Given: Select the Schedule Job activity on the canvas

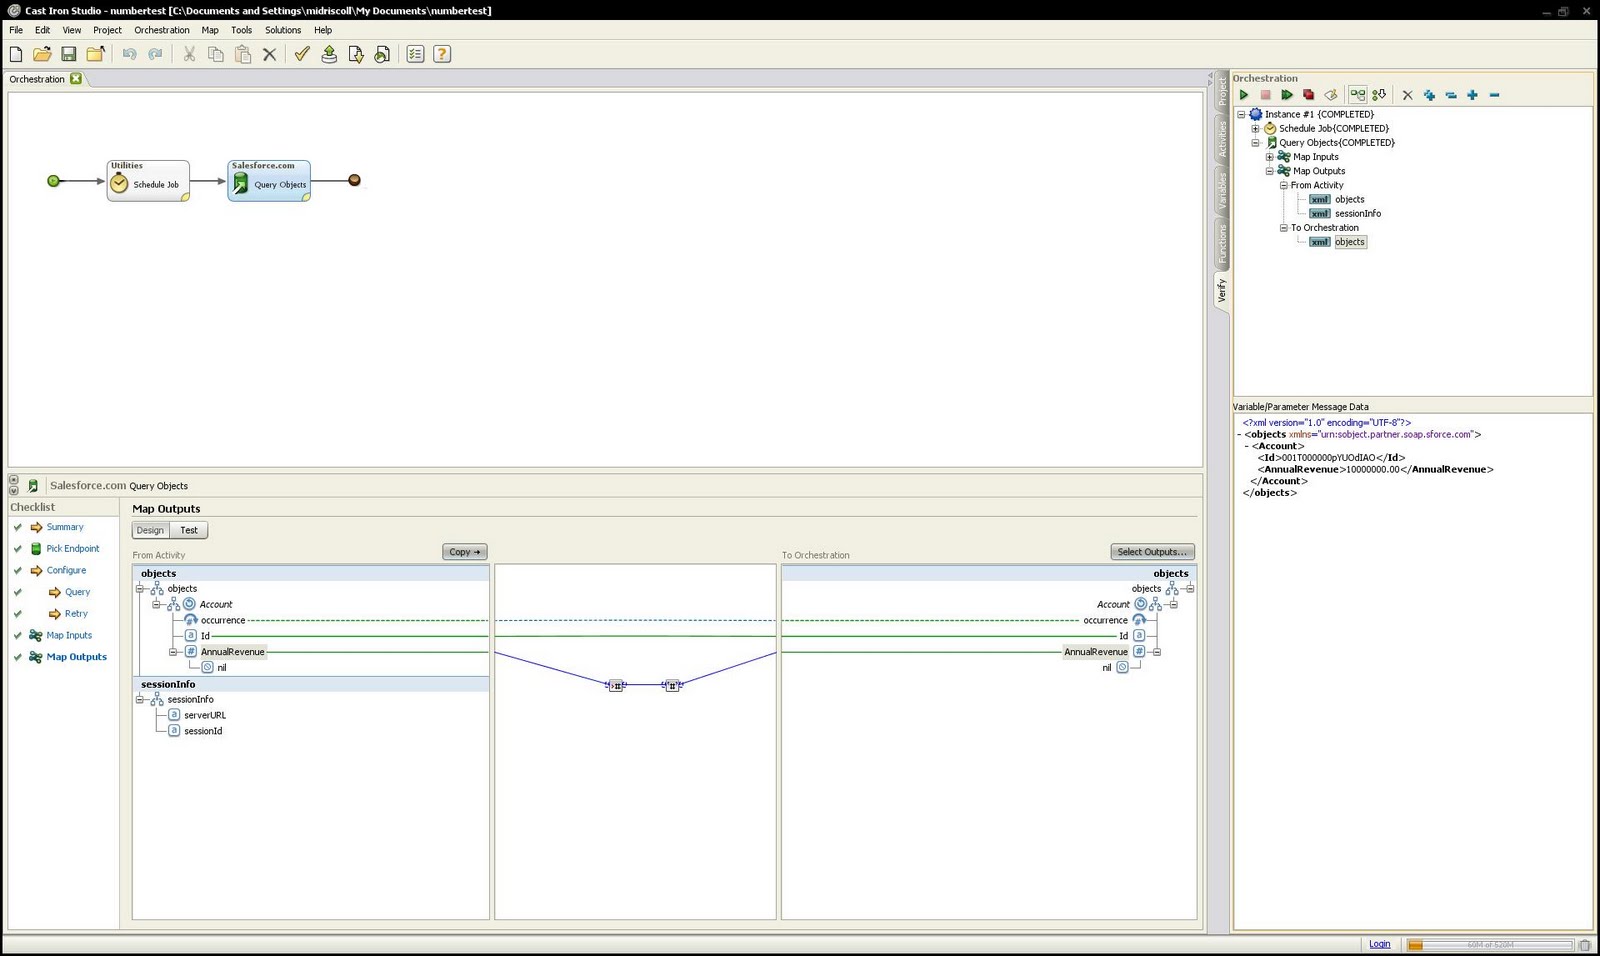Looking at the screenshot, I should [x=148, y=181].
